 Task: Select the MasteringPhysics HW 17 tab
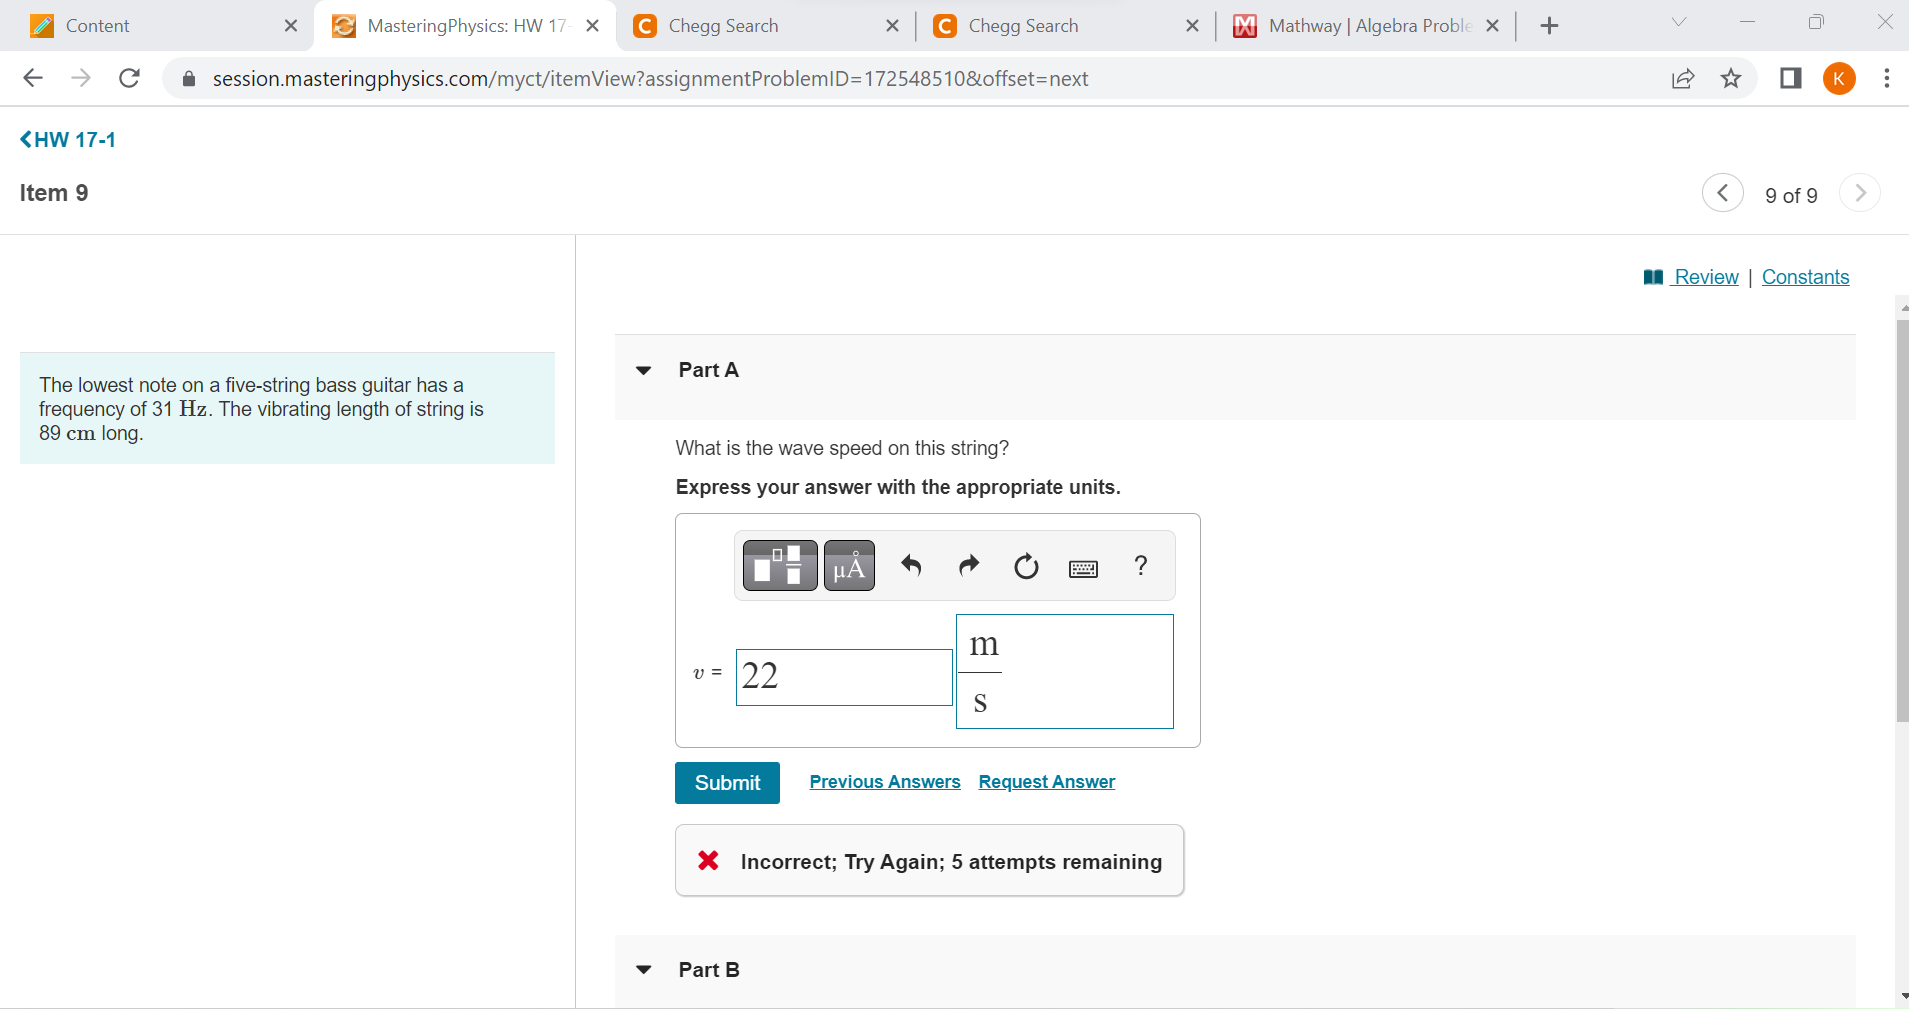pos(465,26)
